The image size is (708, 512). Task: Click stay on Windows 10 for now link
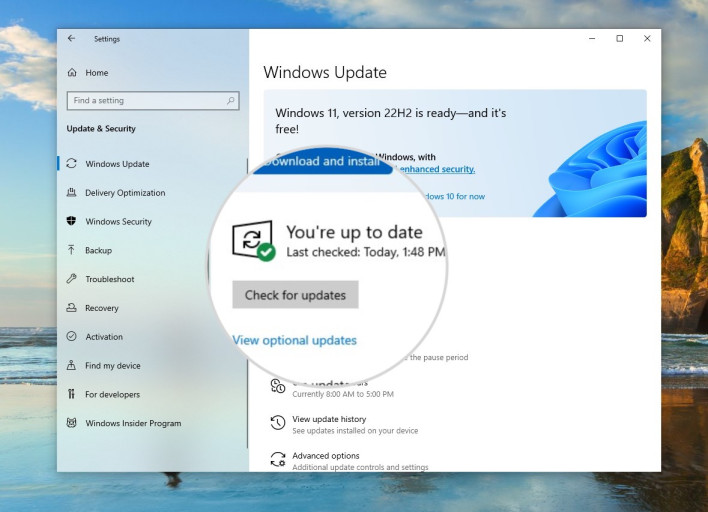point(454,196)
